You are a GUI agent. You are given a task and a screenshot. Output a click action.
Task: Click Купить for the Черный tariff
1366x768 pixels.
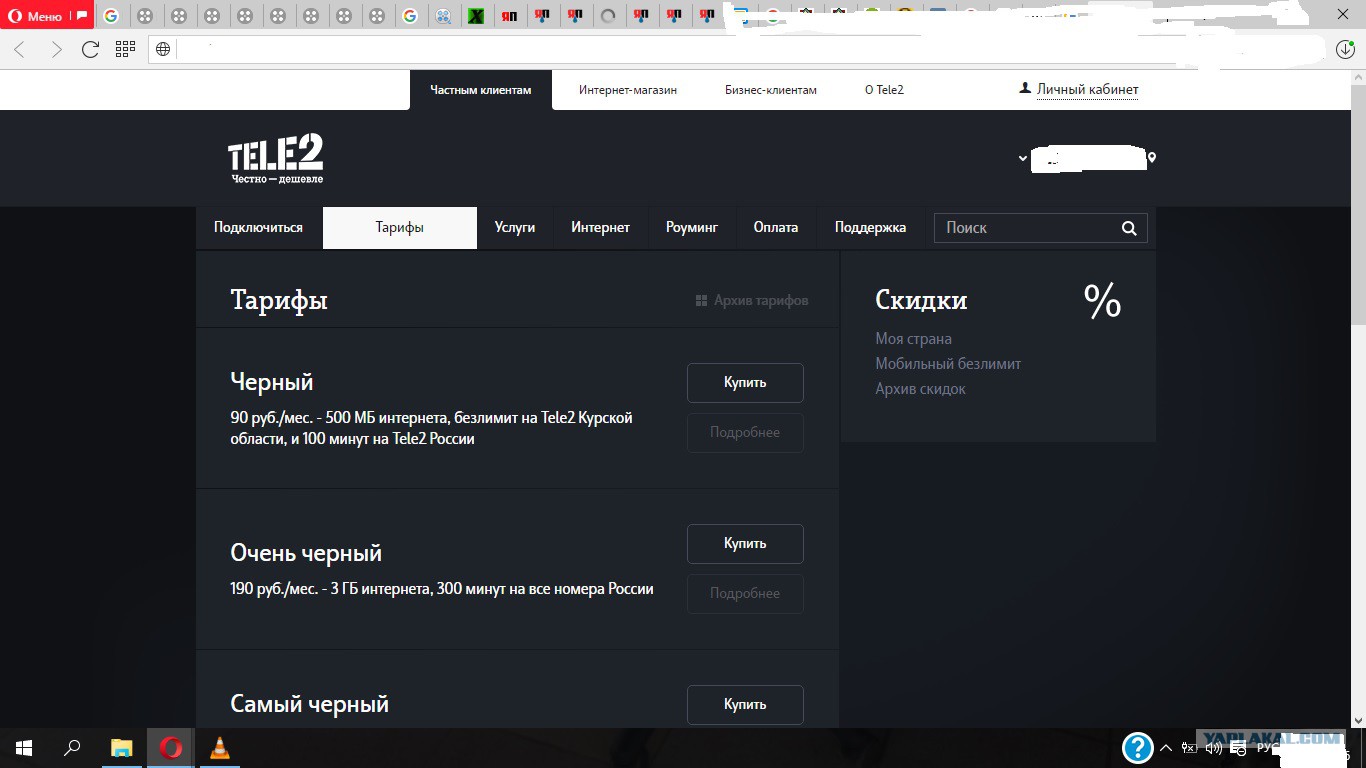[745, 382]
